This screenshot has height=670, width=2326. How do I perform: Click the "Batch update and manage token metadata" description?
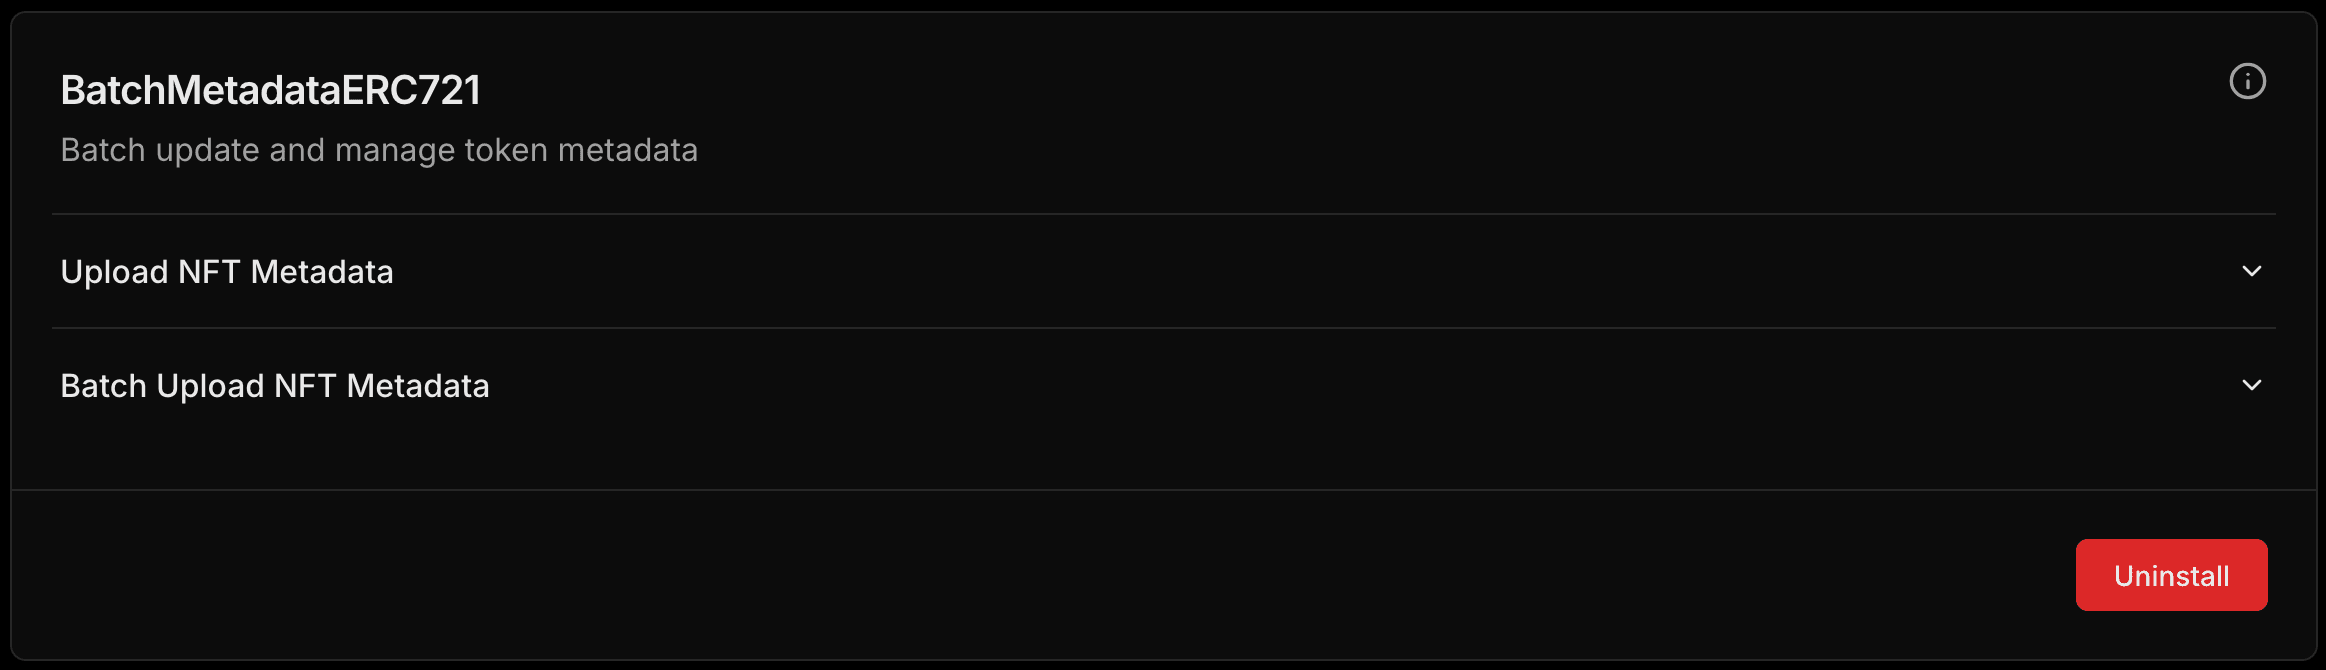pyautogui.click(x=379, y=150)
